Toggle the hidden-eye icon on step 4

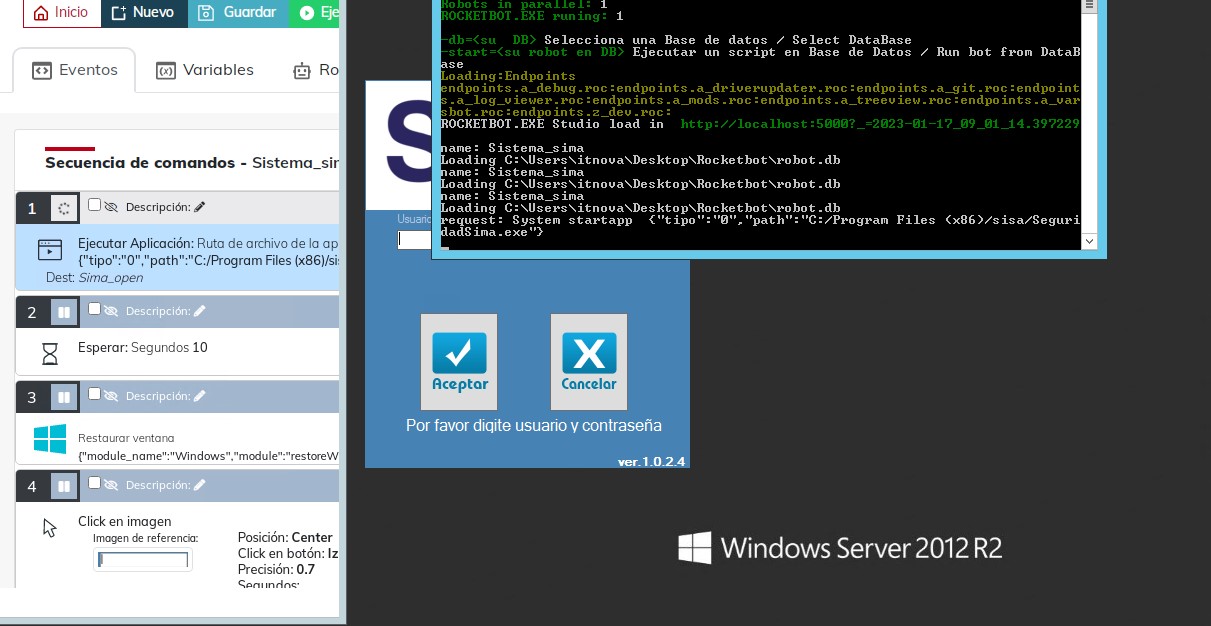click(x=111, y=485)
